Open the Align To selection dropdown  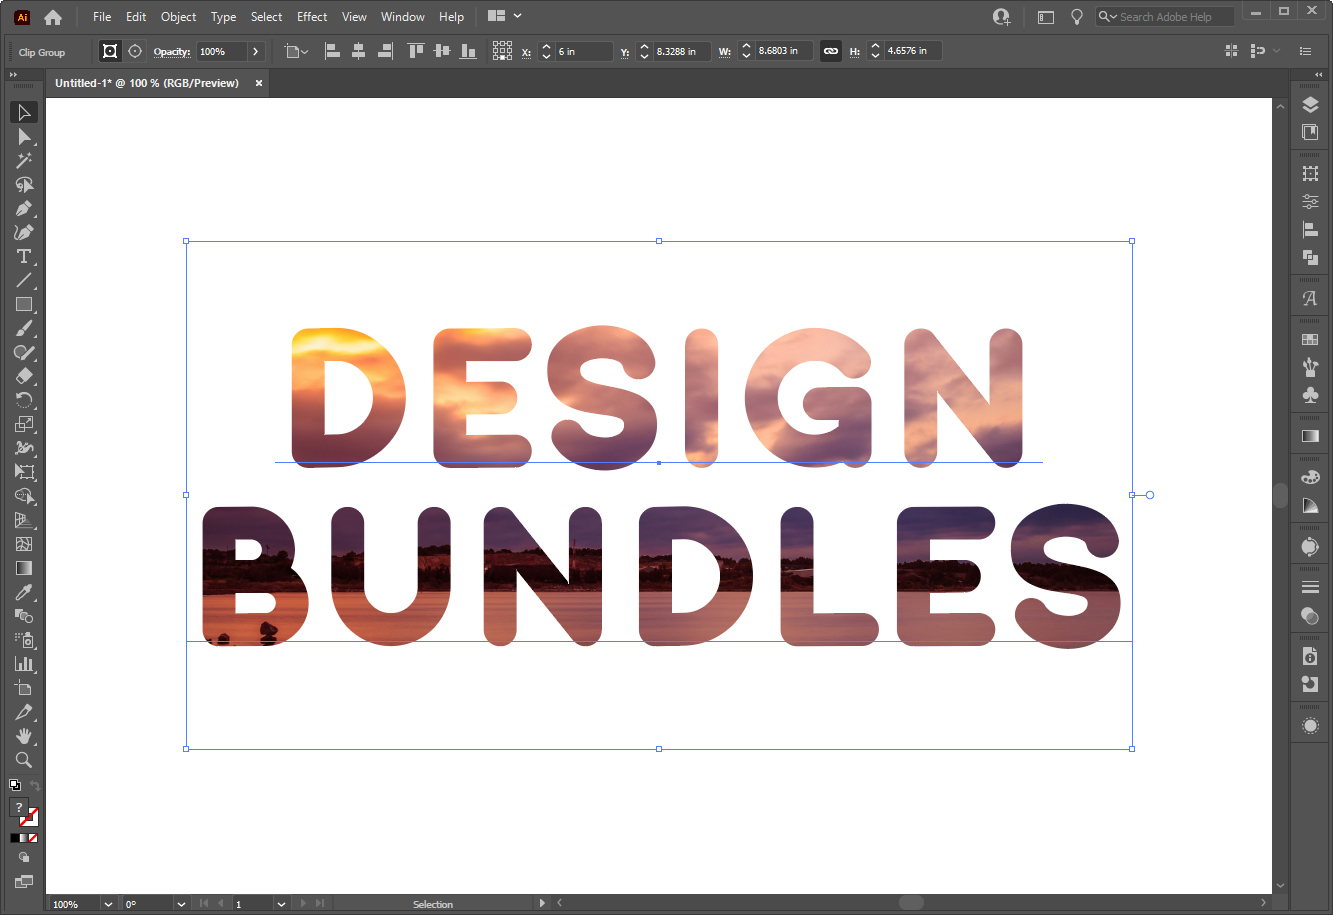pyautogui.click(x=296, y=51)
